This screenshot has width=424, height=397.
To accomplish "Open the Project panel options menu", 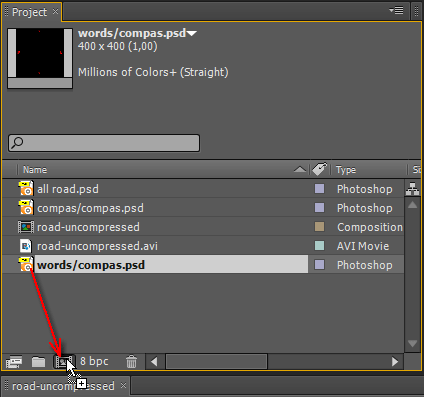I will tap(397, 11).
